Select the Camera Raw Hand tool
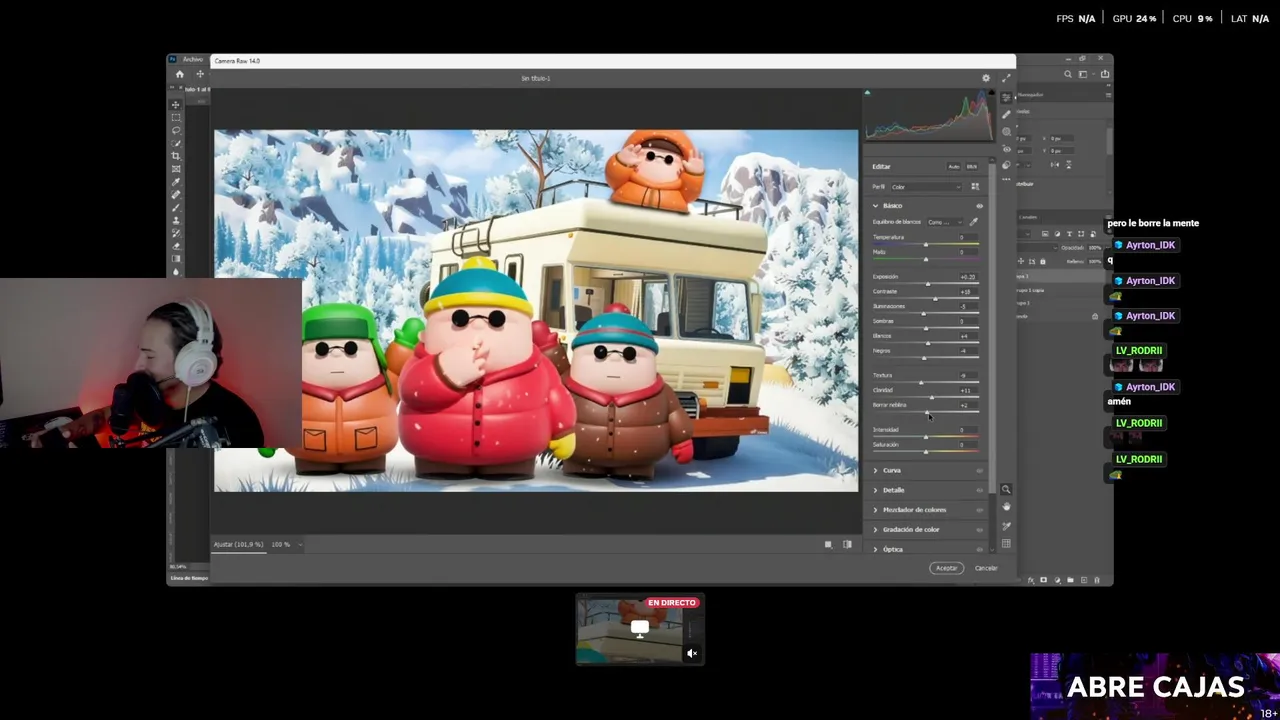The width and height of the screenshot is (1280, 720). (x=1006, y=507)
